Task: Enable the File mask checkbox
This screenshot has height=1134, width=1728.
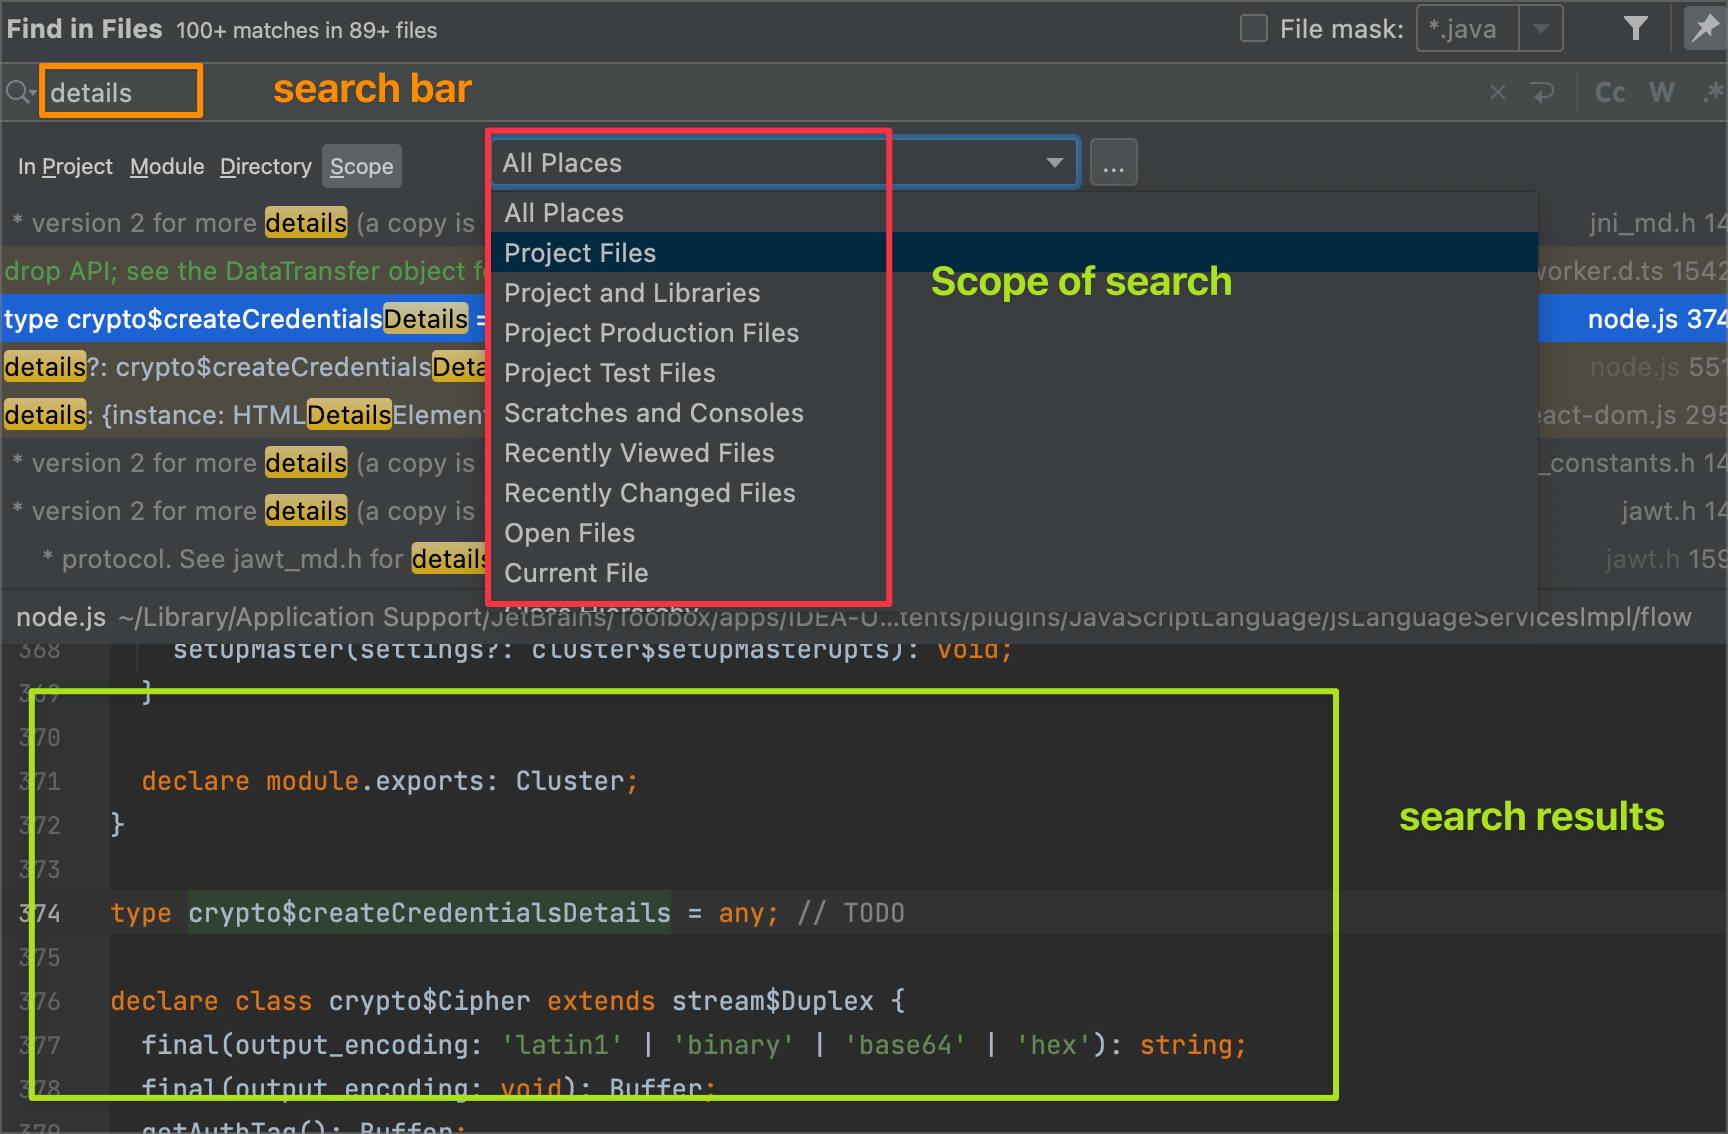Action: (x=1253, y=28)
